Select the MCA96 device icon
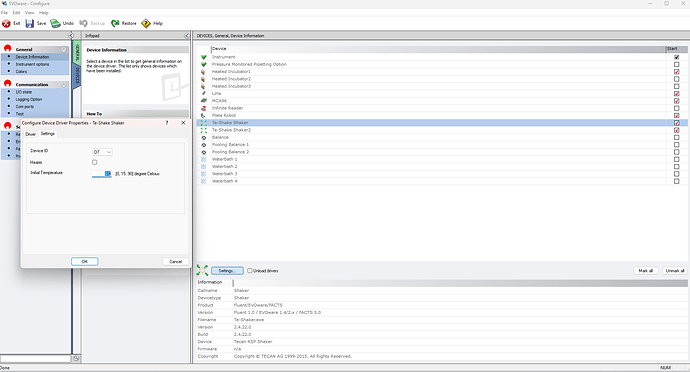The width and height of the screenshot is (690, 372). [203, 101]
